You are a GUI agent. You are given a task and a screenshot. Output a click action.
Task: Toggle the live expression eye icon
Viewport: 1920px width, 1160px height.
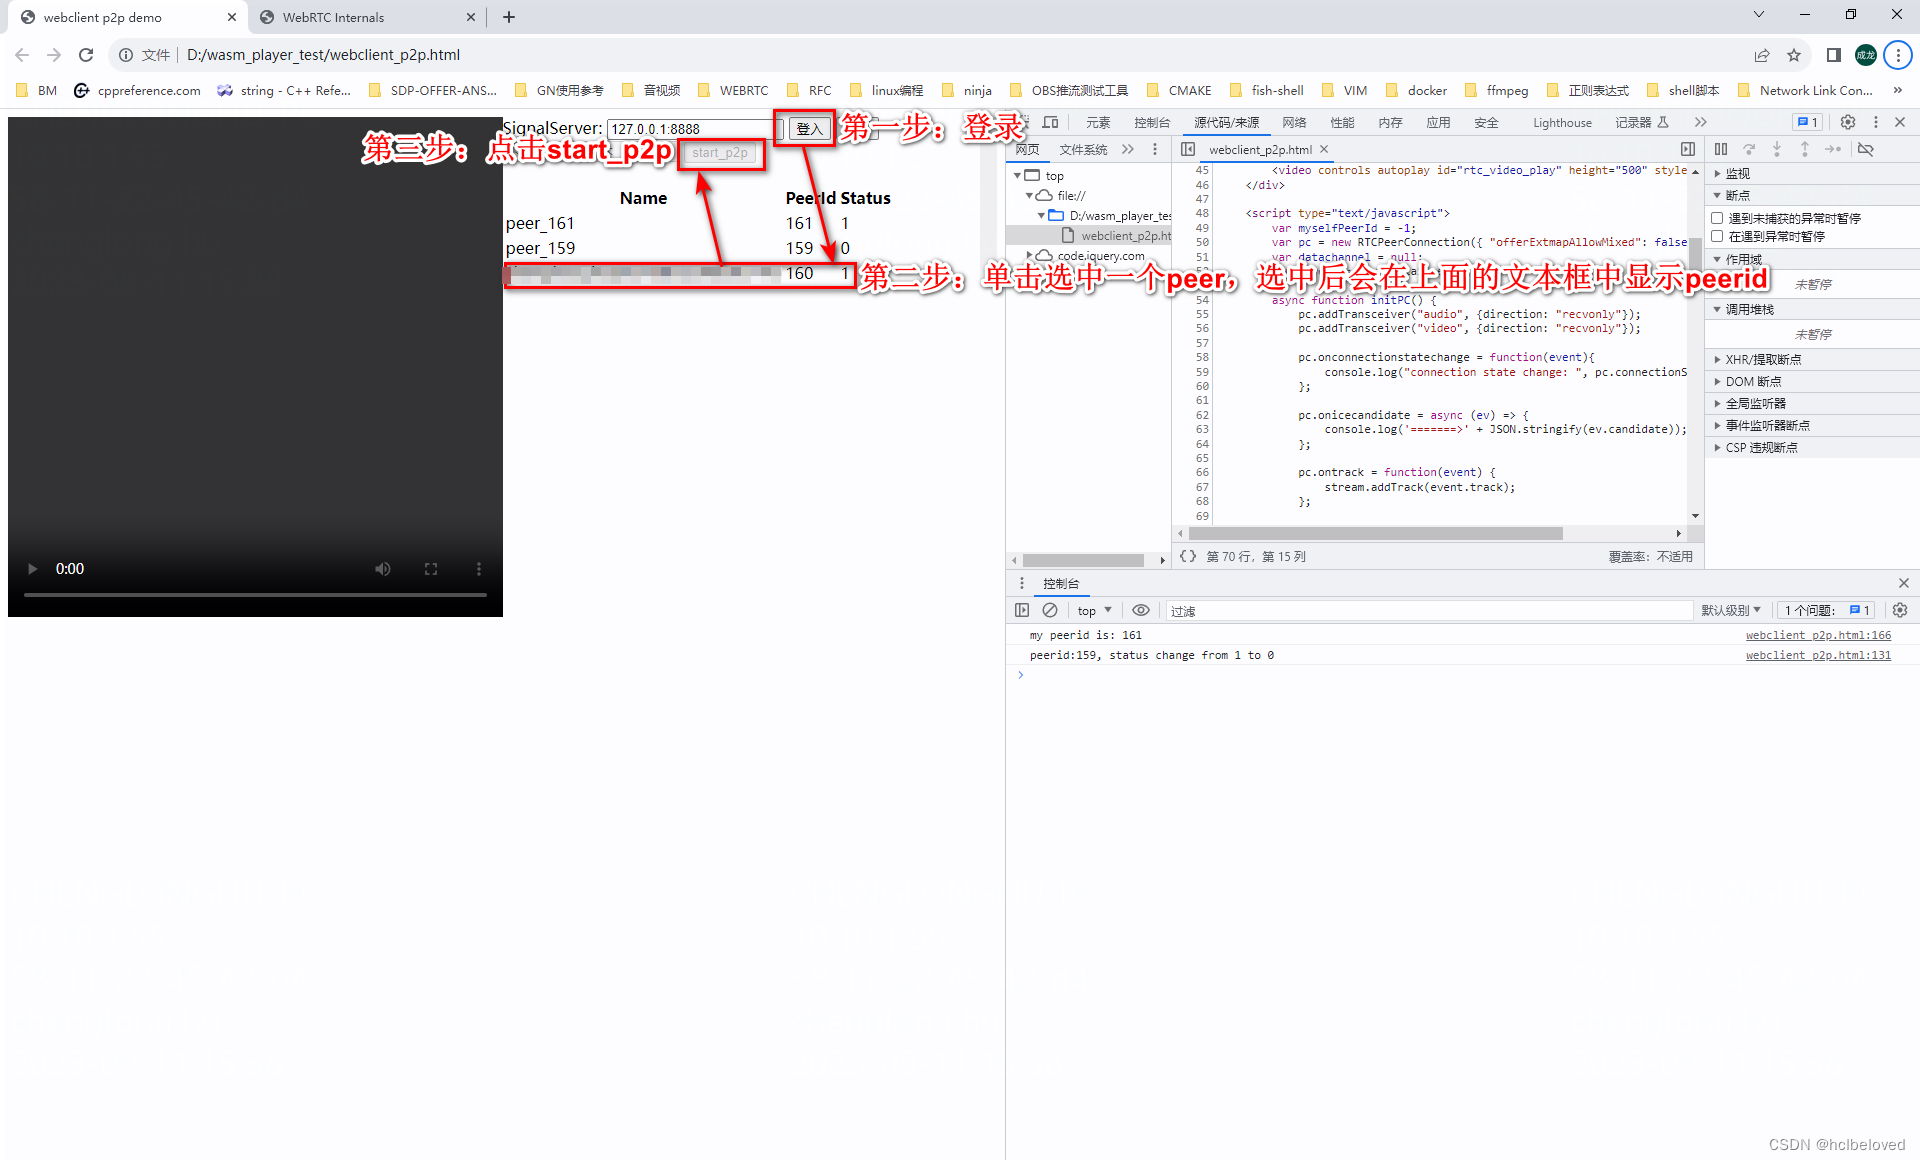point(1141,610)
